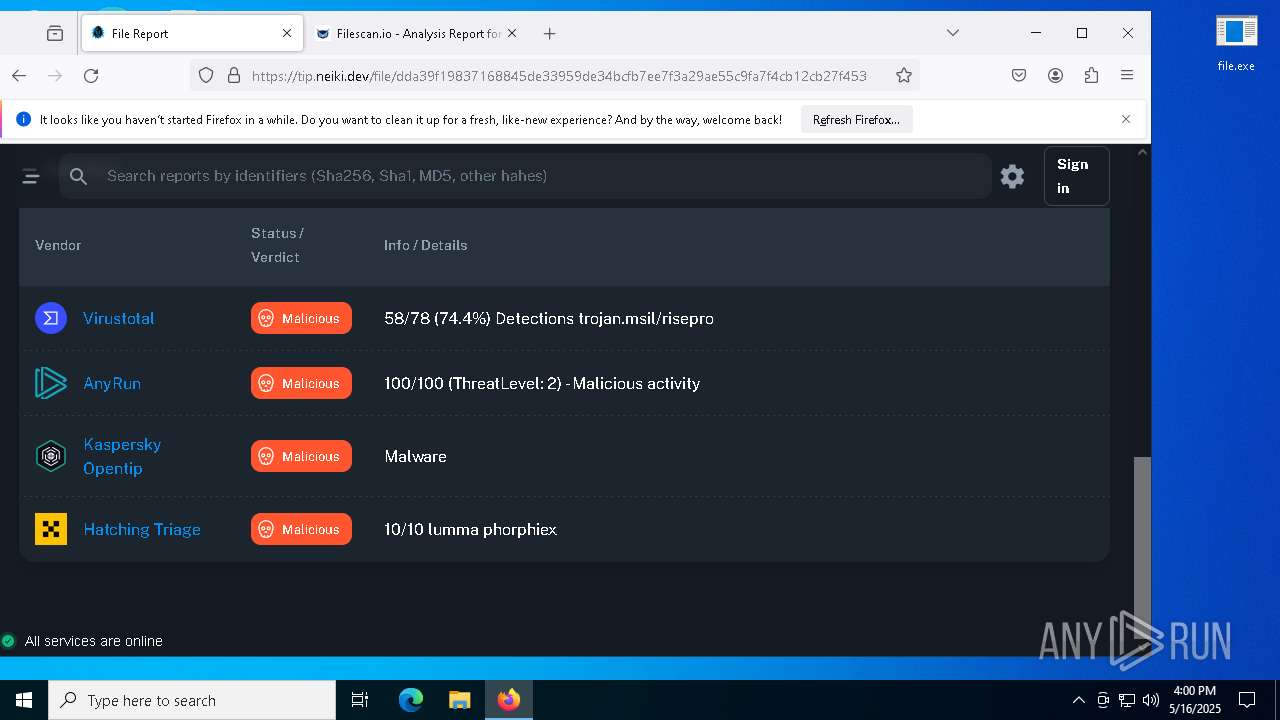Click the Hatching Triage logo

point(51,529)
